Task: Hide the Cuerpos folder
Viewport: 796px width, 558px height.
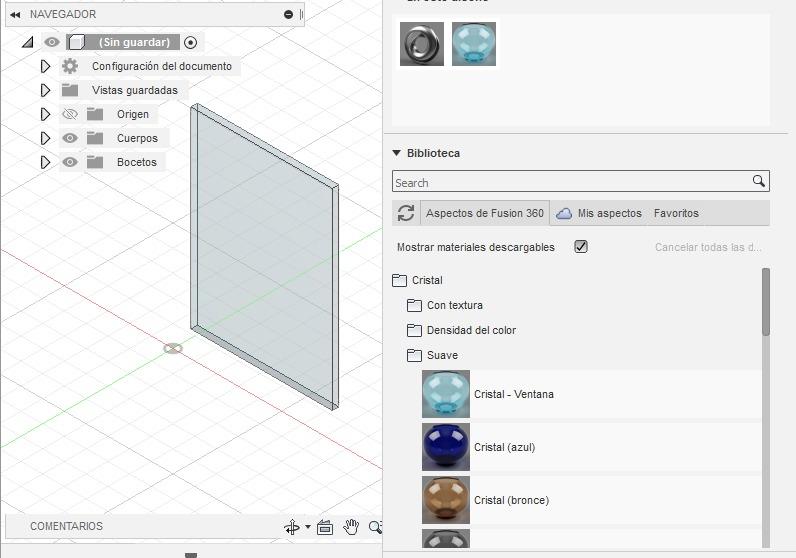Action: (x=70, y=138)
